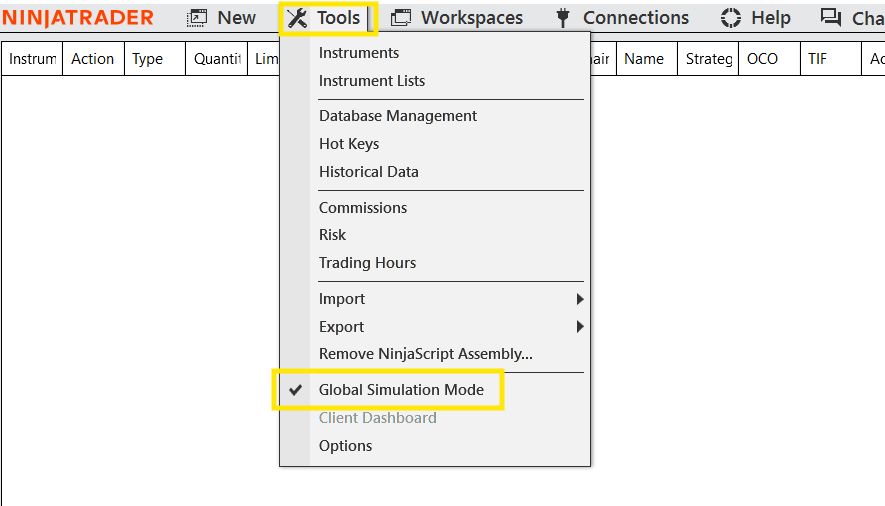Click the Tools wrench icon
Image resolution: width=885 pixels, height=506 pixels.
297,18
